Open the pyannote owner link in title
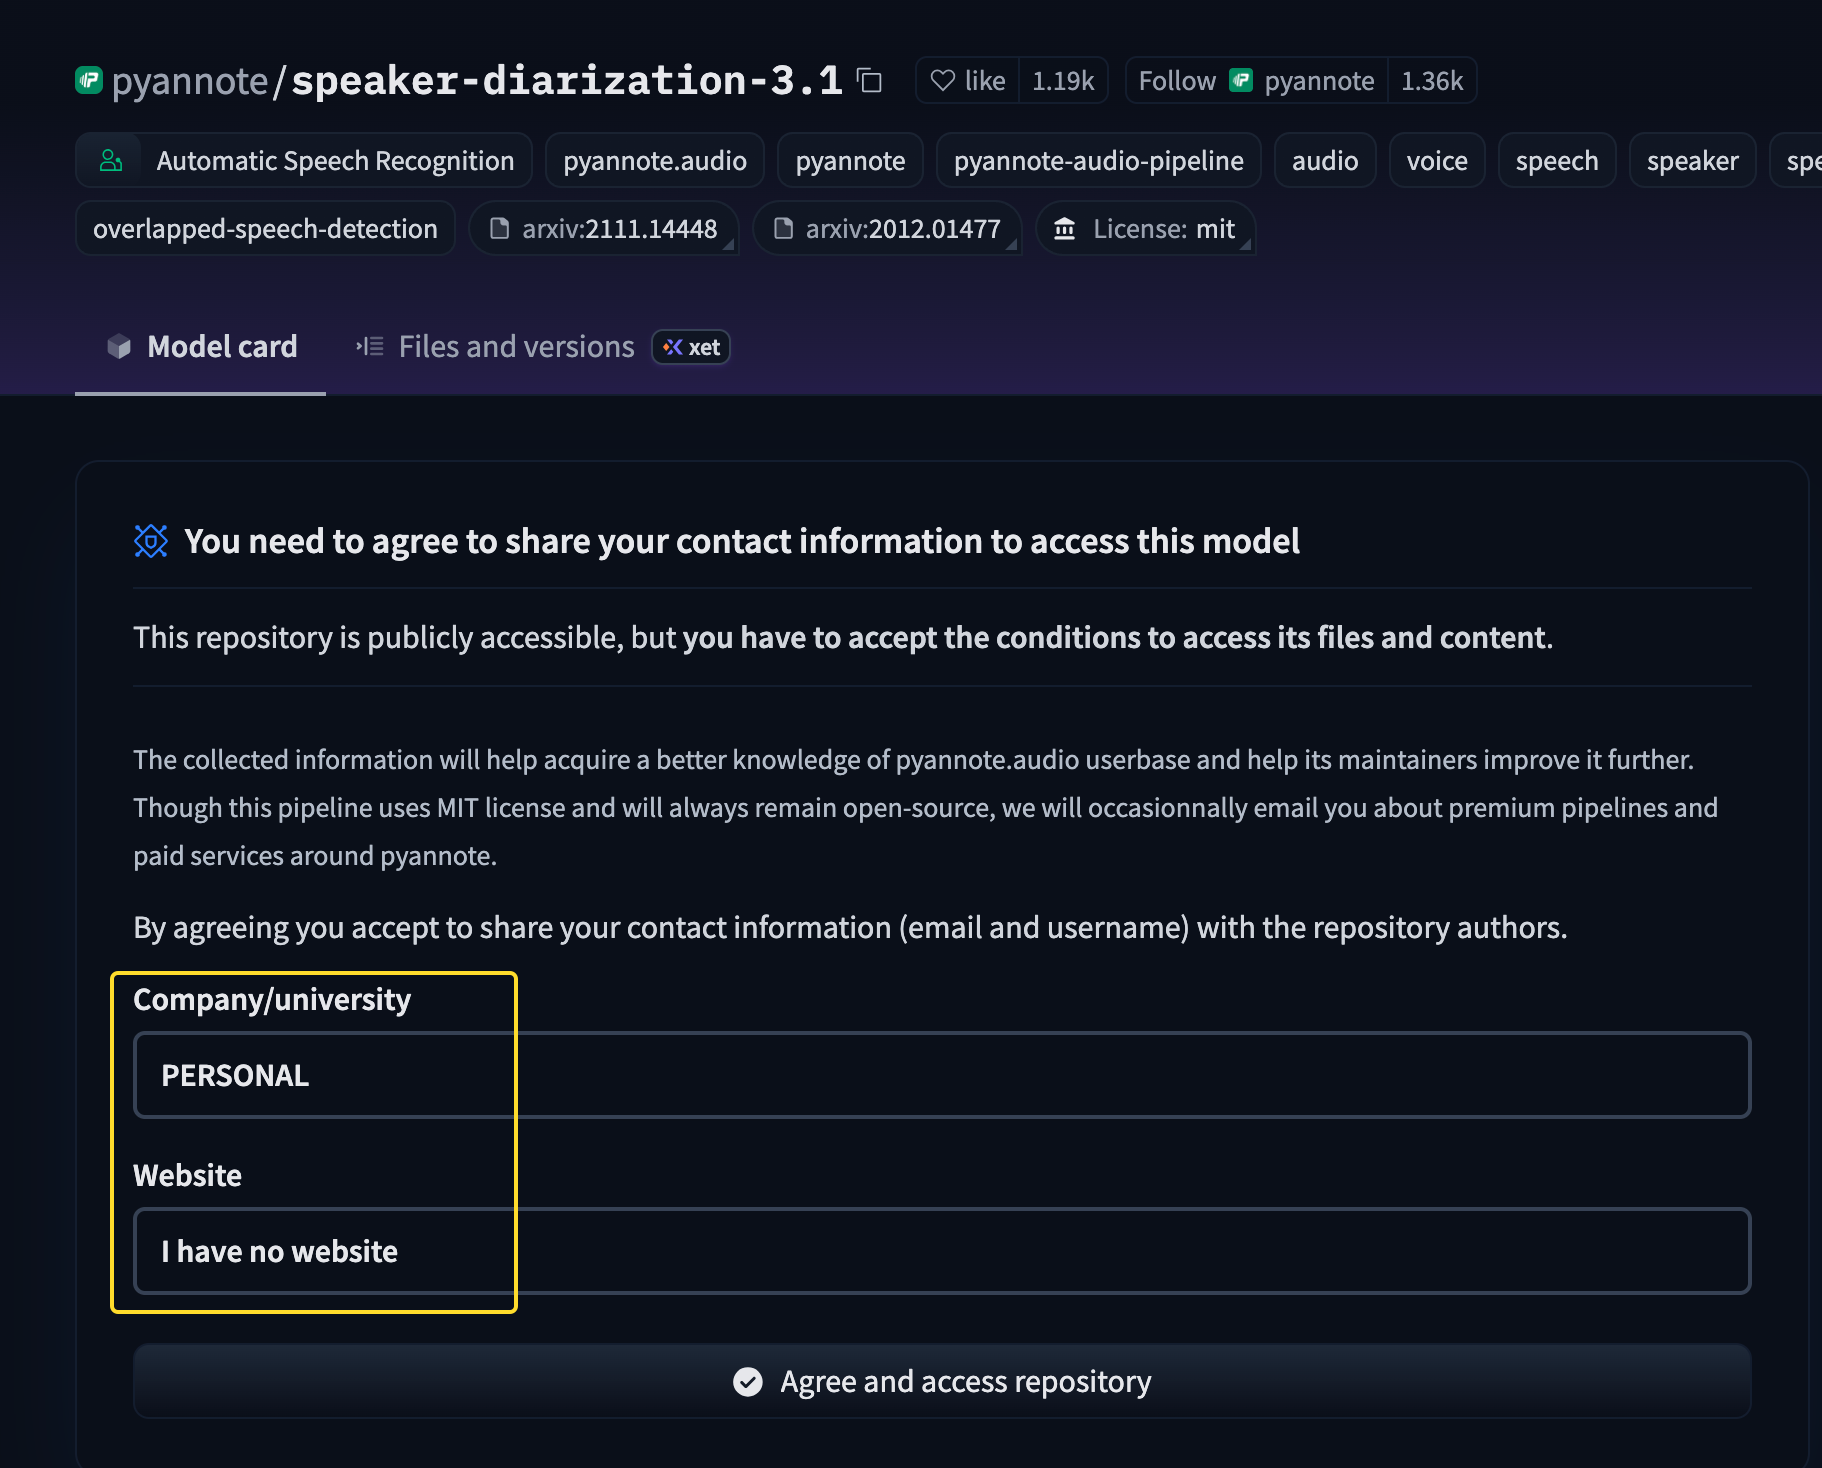The width and height of the screenshot is (1822, 1468). (x=190, y=81)
